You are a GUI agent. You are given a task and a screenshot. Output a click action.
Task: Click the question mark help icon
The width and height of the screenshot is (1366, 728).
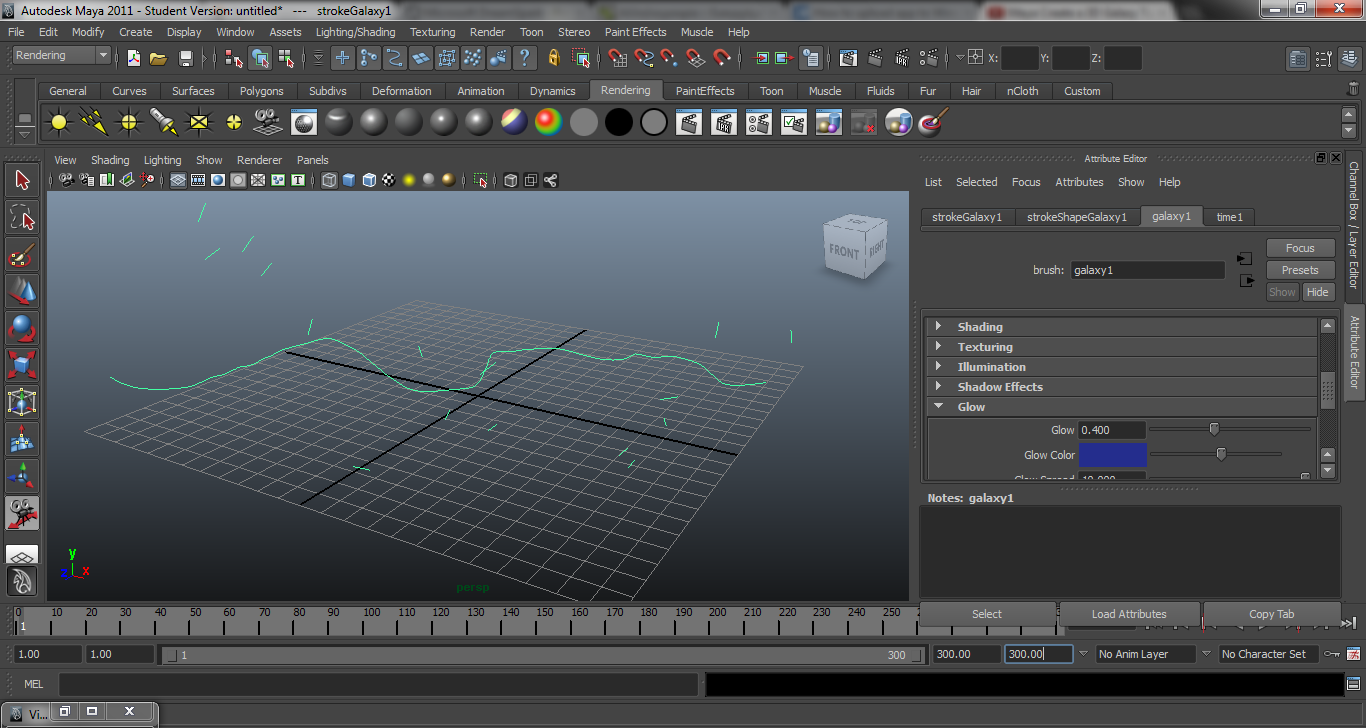tap(523, 58)
